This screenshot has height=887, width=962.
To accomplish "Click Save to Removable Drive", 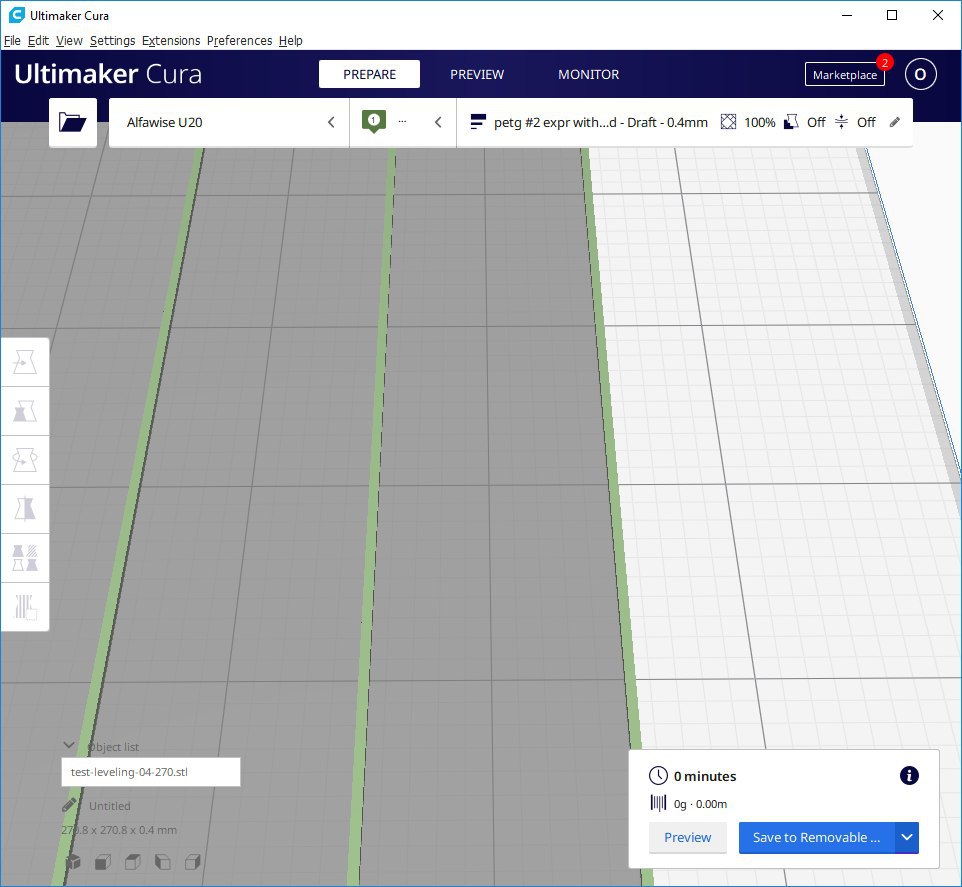I will [x=817, y=837].
